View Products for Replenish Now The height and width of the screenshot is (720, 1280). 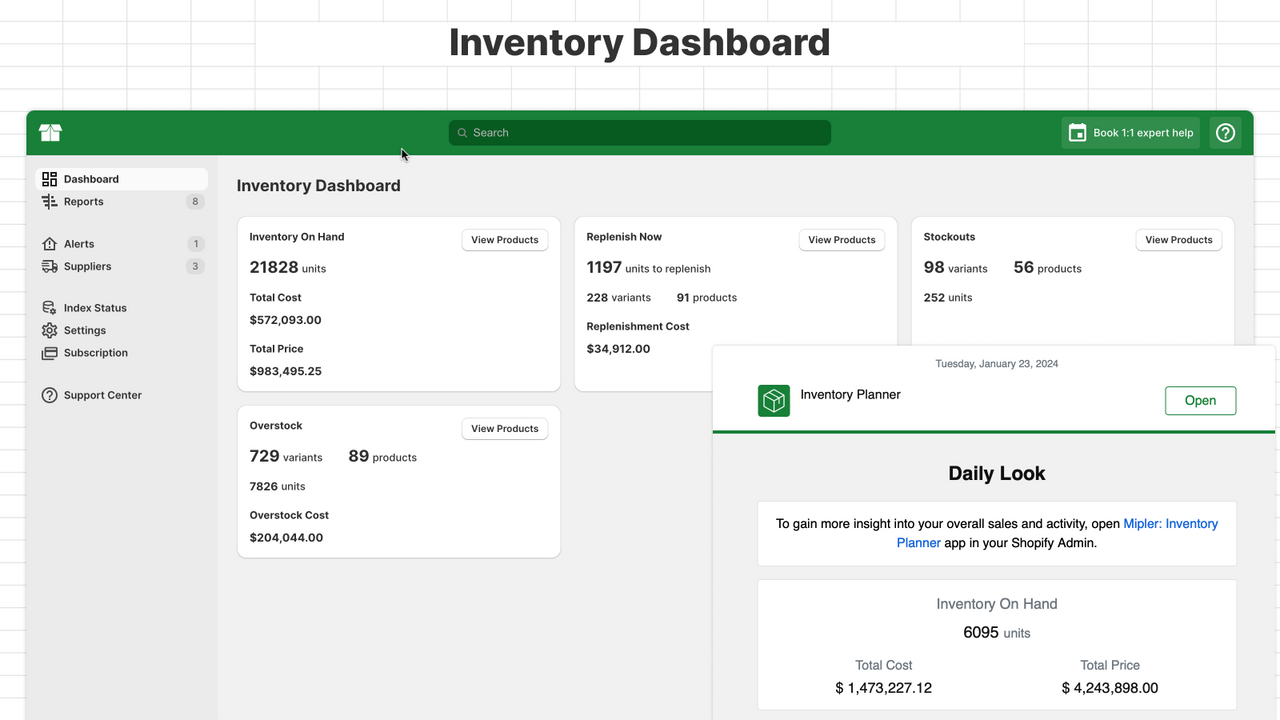click(842, 240)
